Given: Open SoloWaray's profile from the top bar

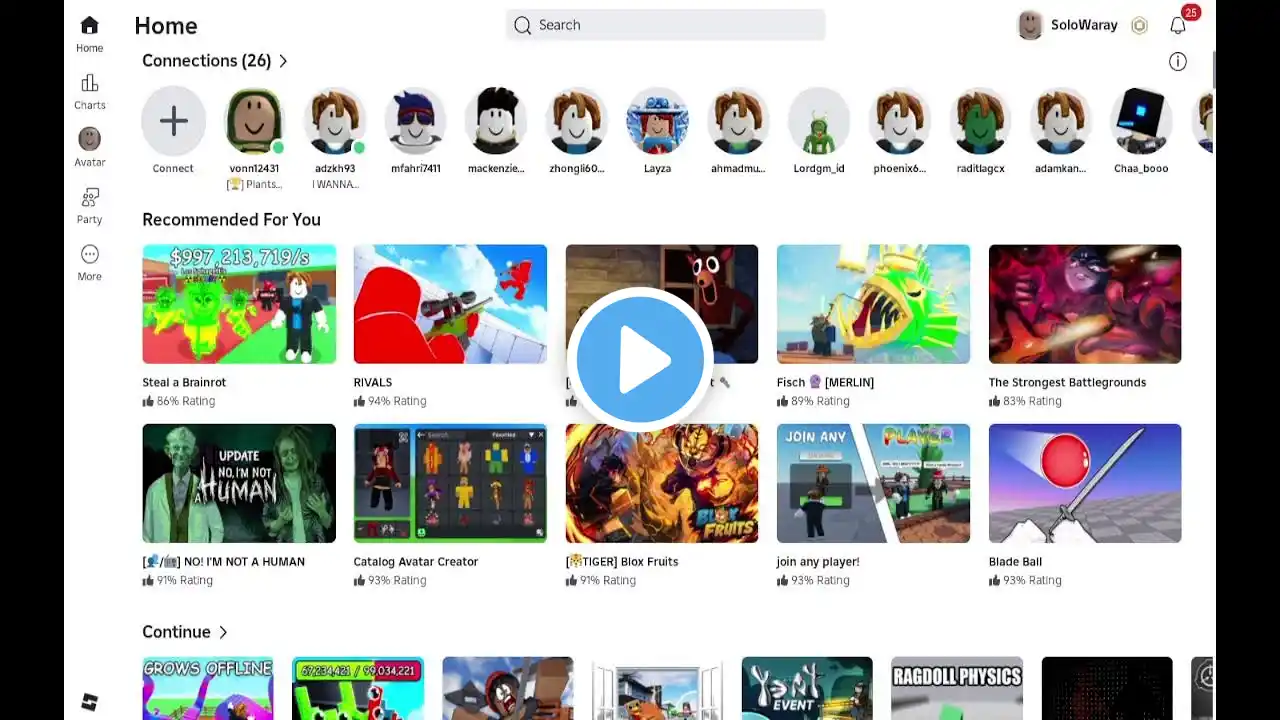Looking at the screenshot, I should coord(1067,25).
